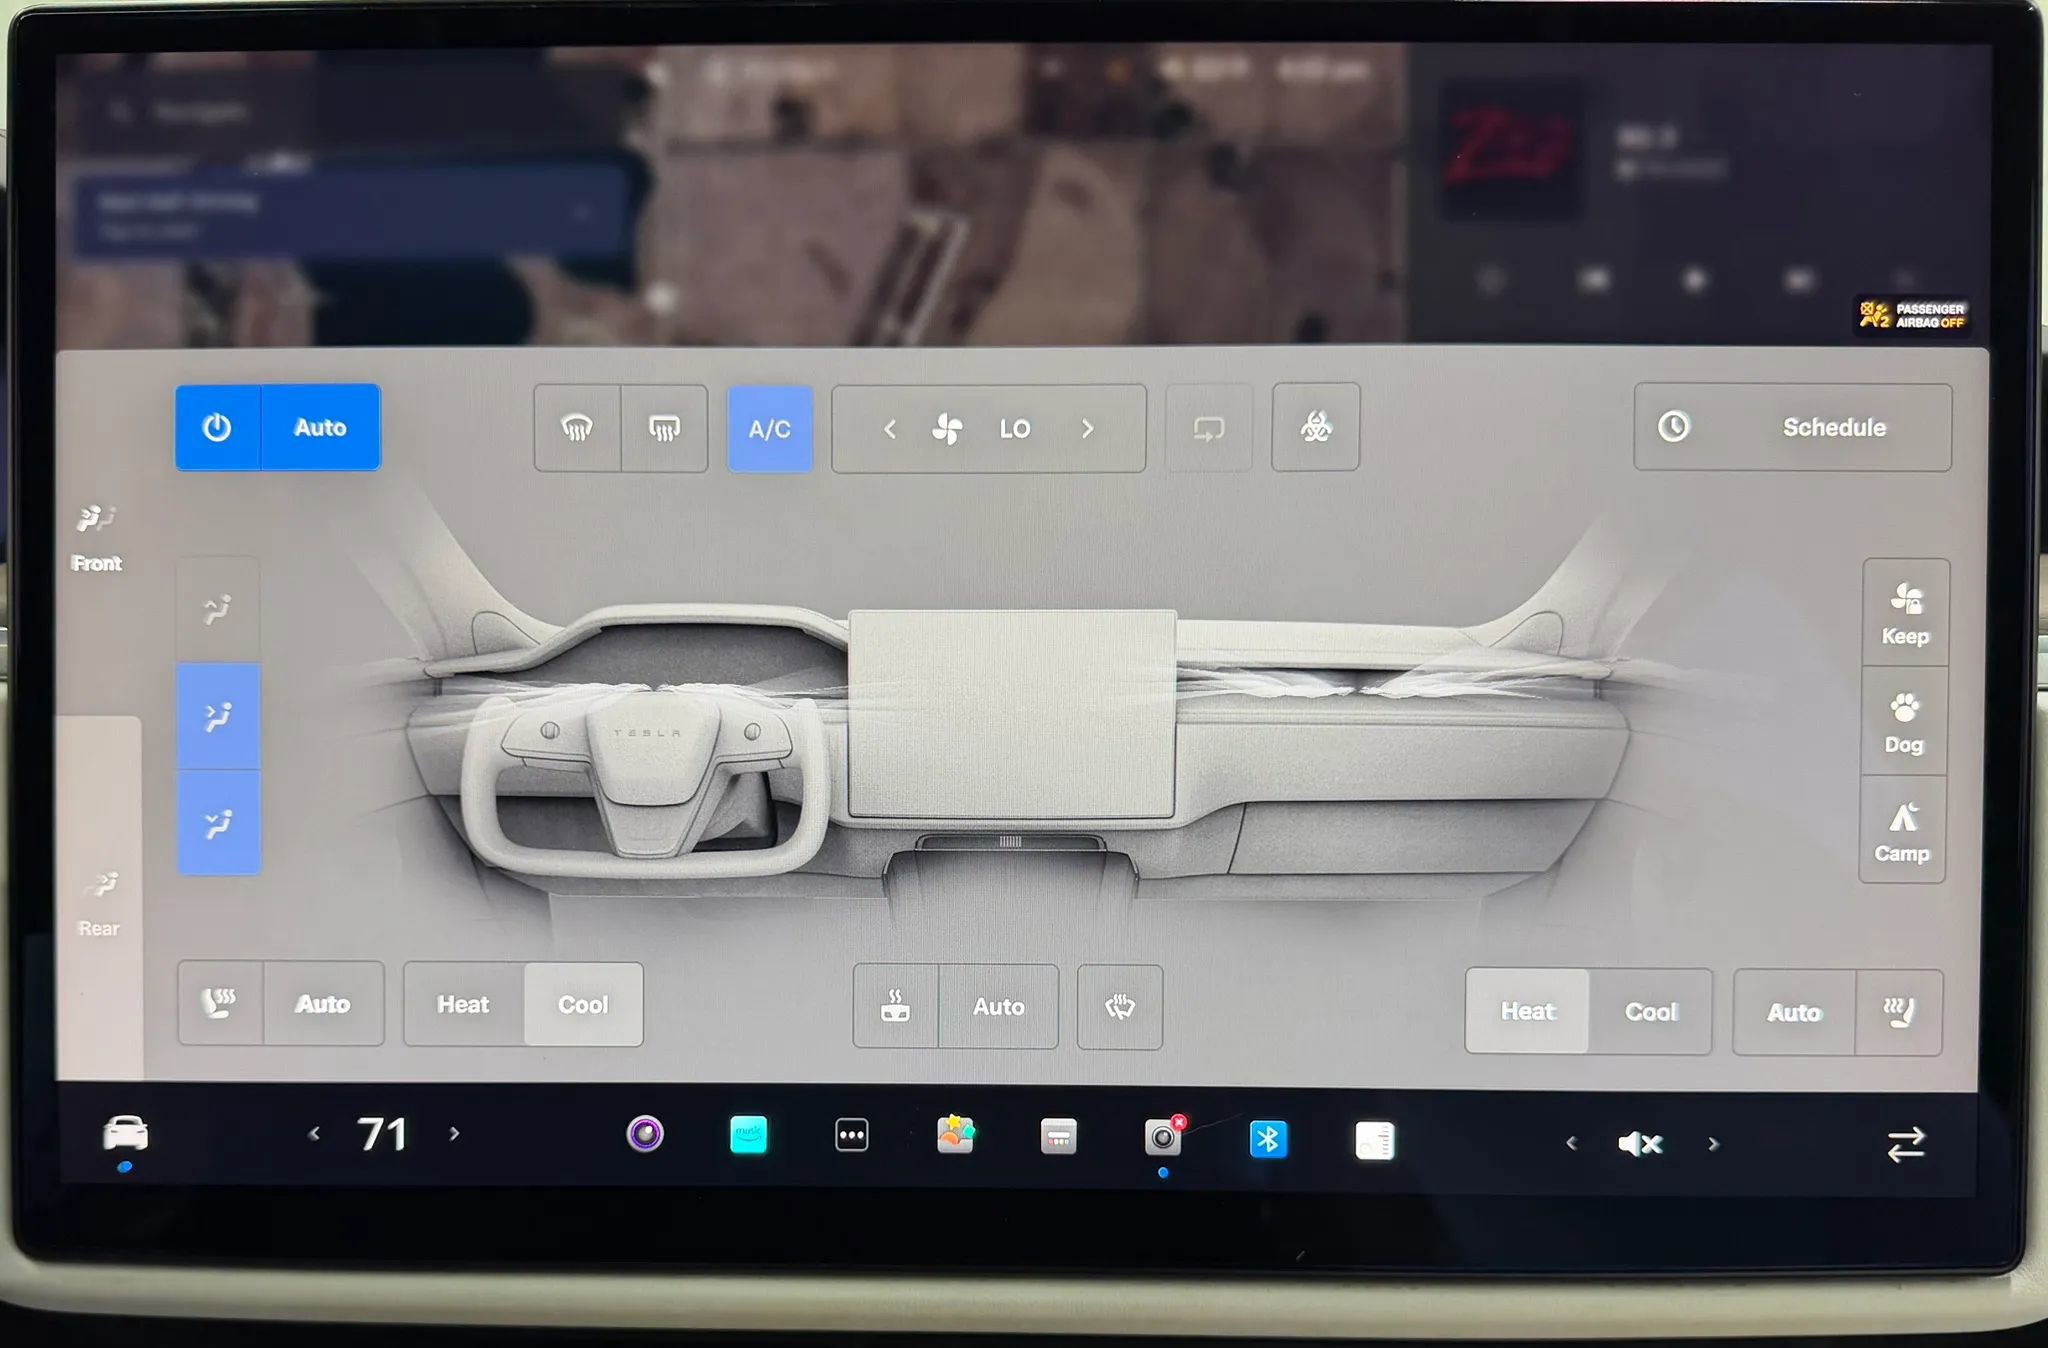Increase fan speed with right chevron
Image resolution: width=2048 pixels, height=1348 pixels.
coord(1088,429)
